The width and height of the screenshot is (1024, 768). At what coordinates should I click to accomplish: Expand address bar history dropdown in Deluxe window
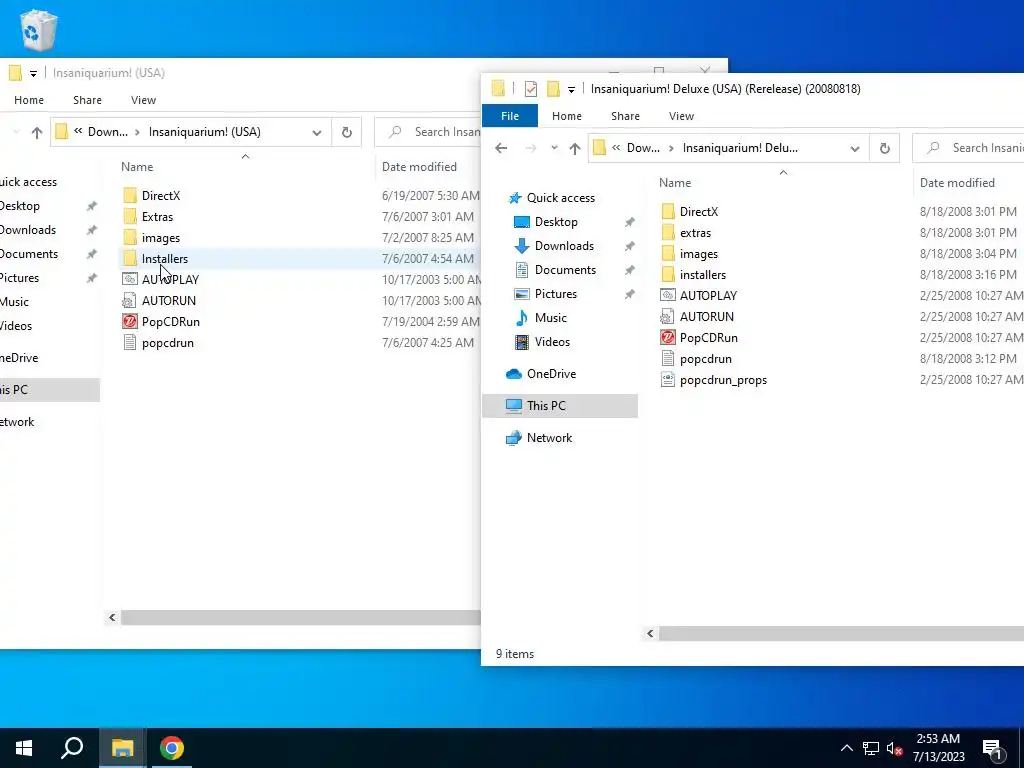(x=854, y=148)
